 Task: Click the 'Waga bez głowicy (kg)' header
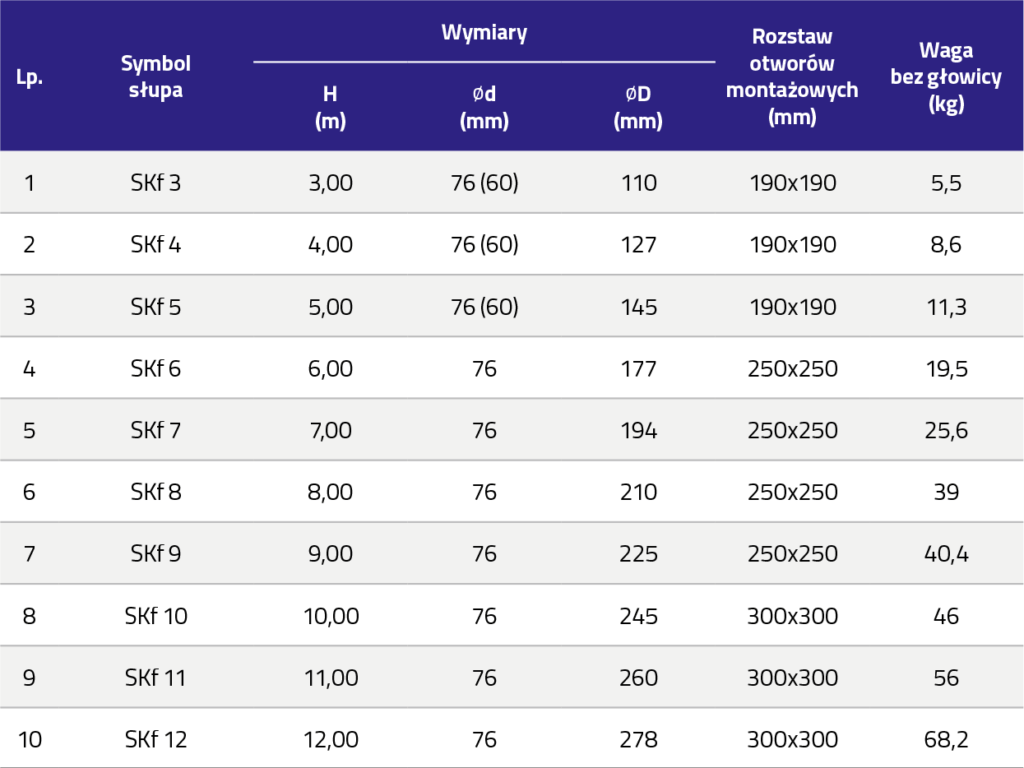pyautogui.click(x=945, y=77)
